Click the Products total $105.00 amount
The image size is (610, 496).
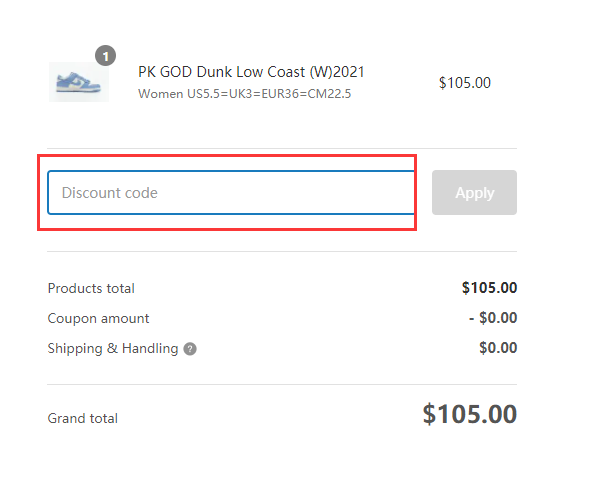pos(489,288)
